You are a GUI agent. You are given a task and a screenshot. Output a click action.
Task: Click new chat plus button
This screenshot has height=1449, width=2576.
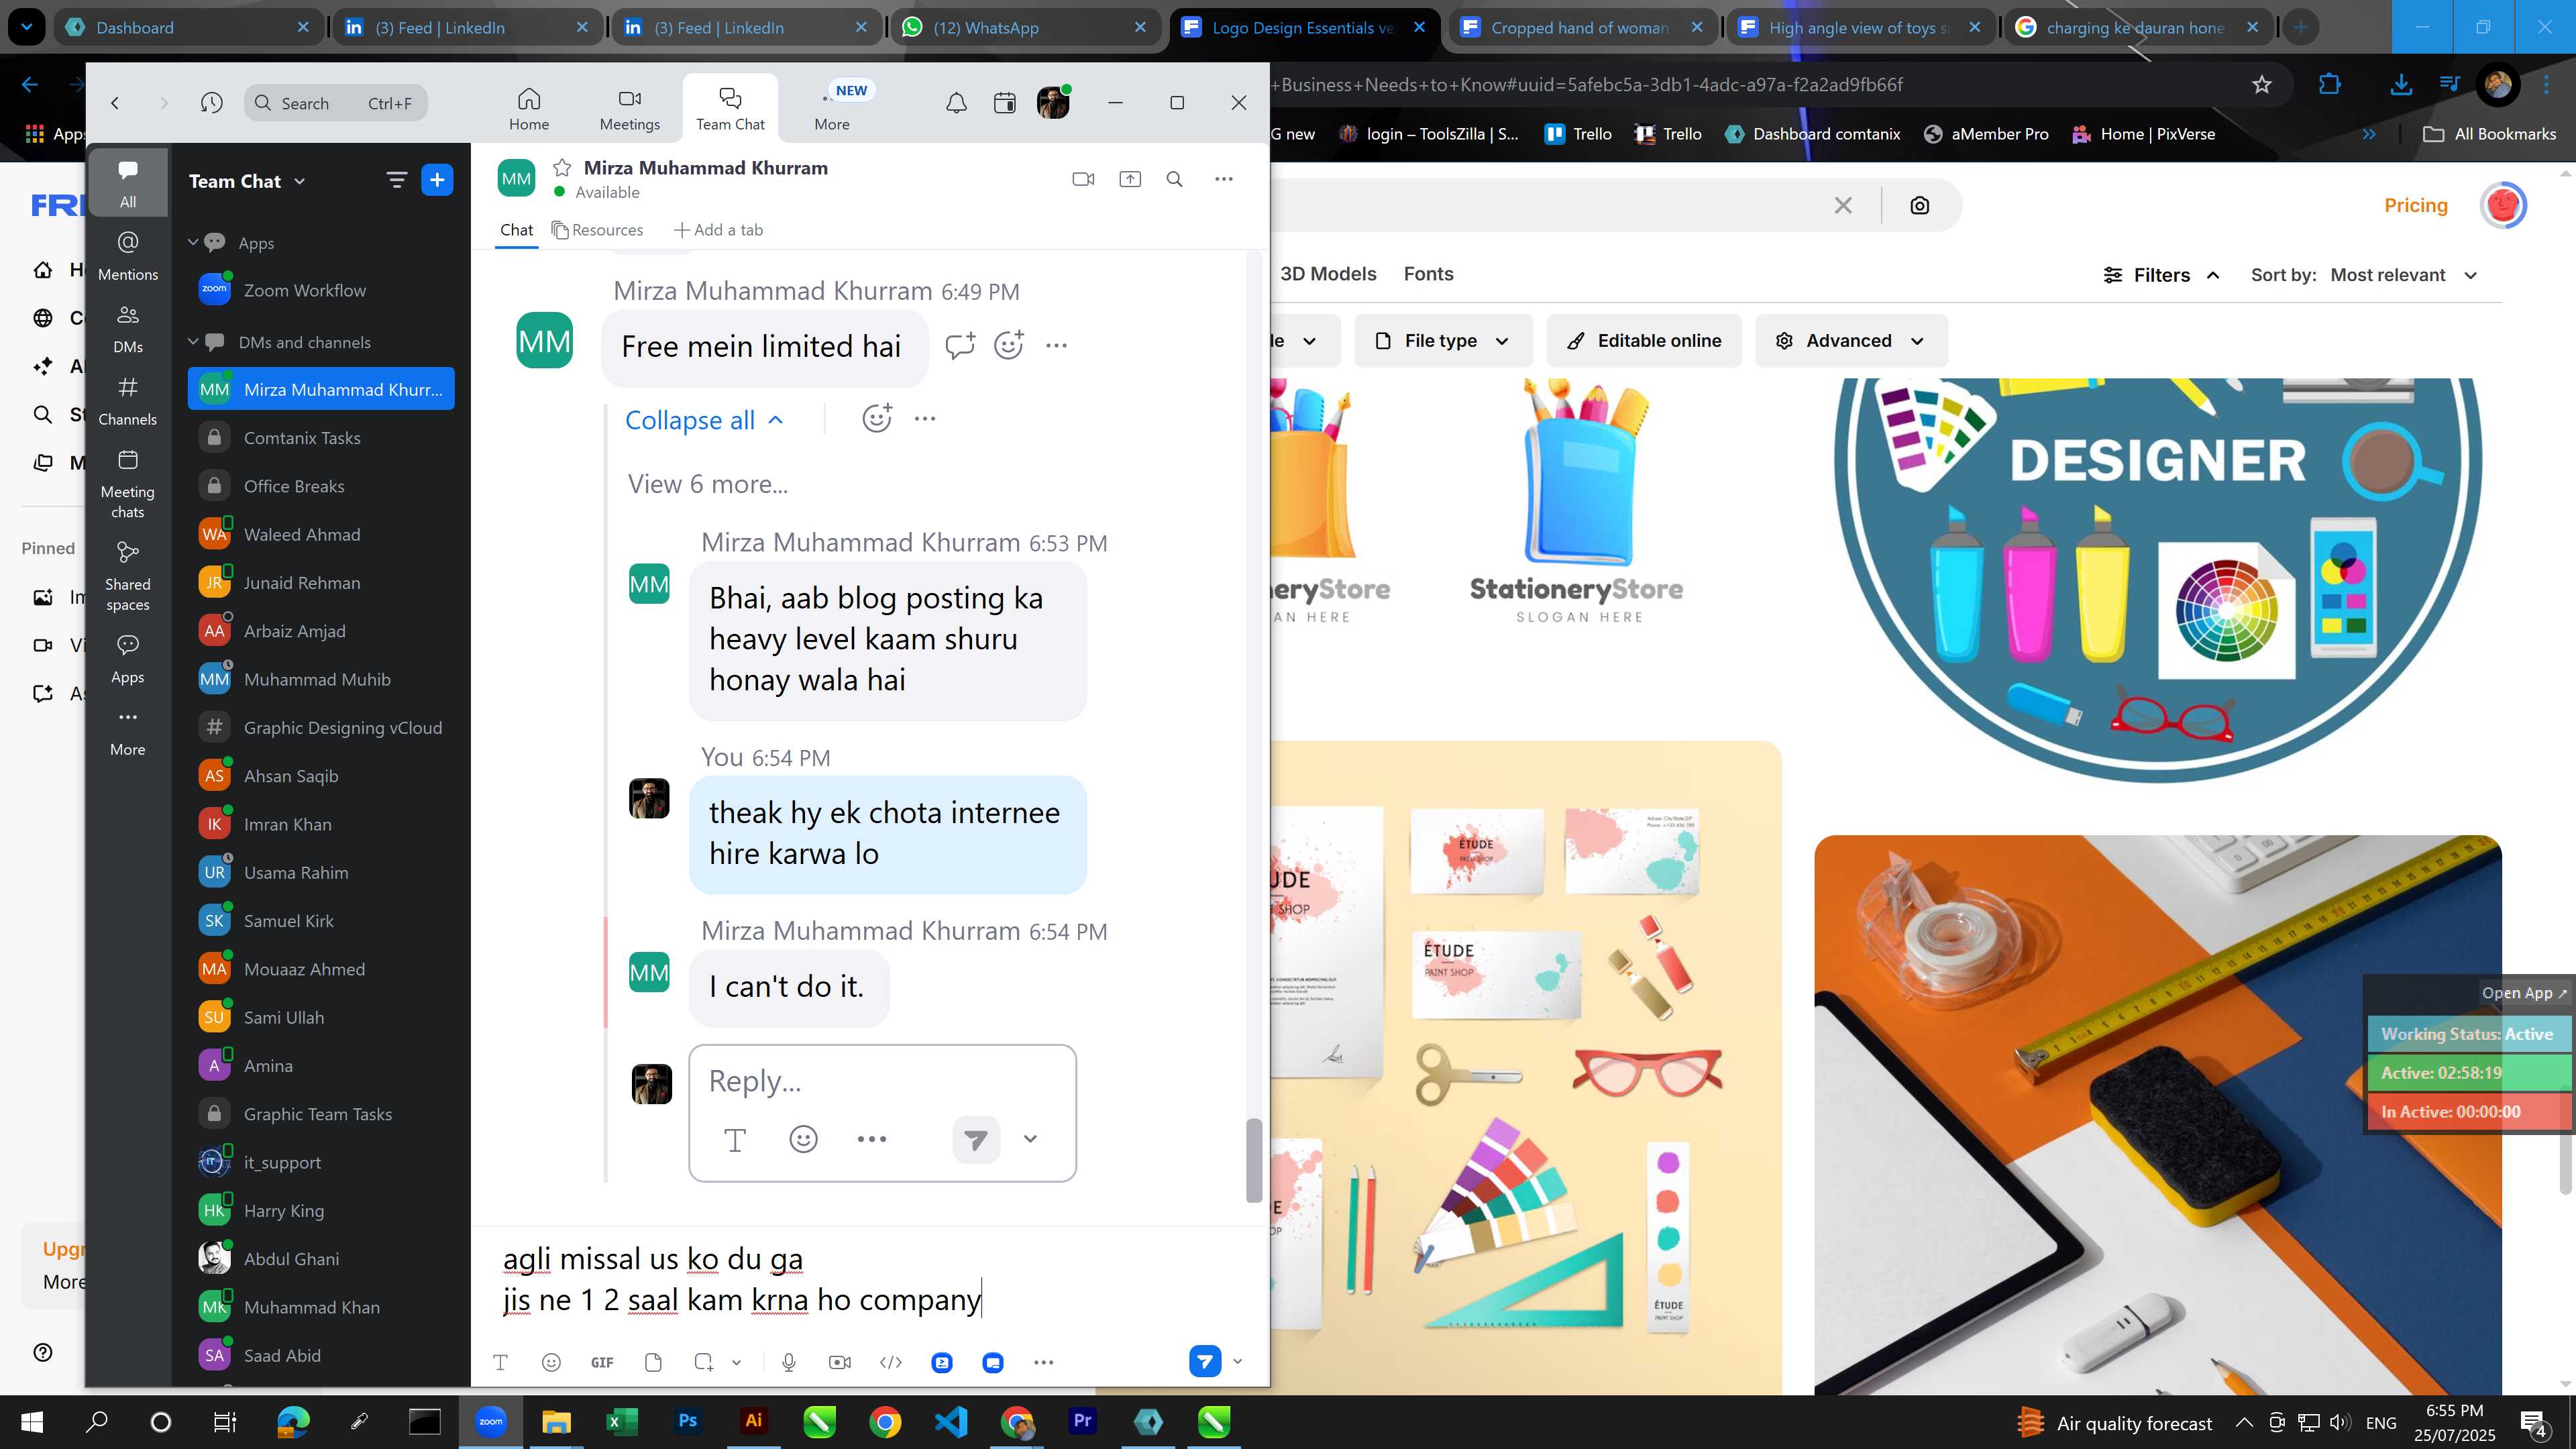point(437,180)
